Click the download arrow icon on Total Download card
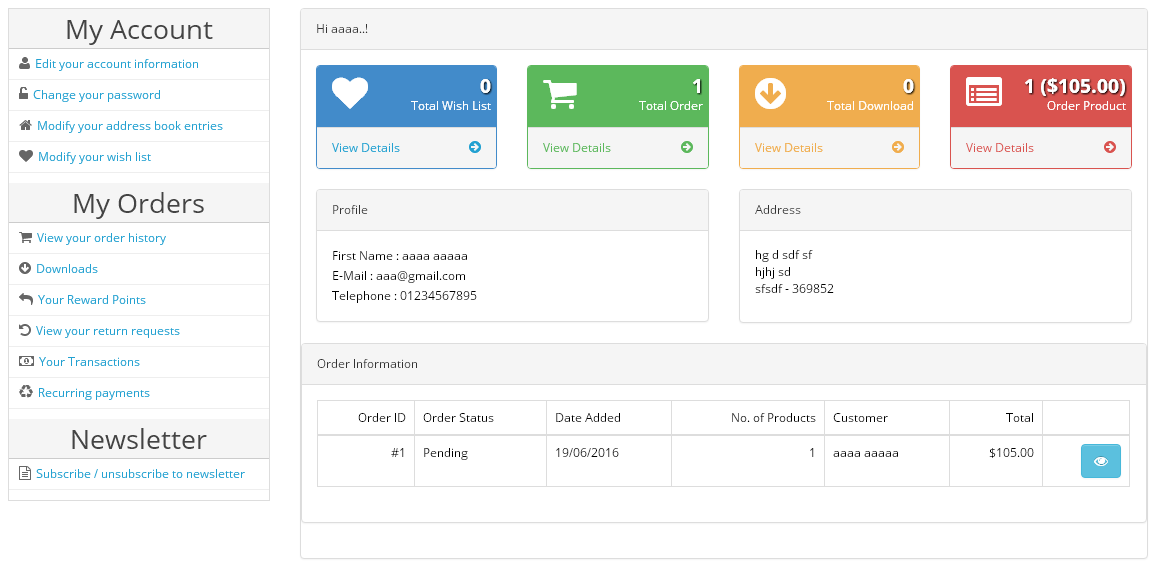This screenshot has width=1160, height=574. 770,94
